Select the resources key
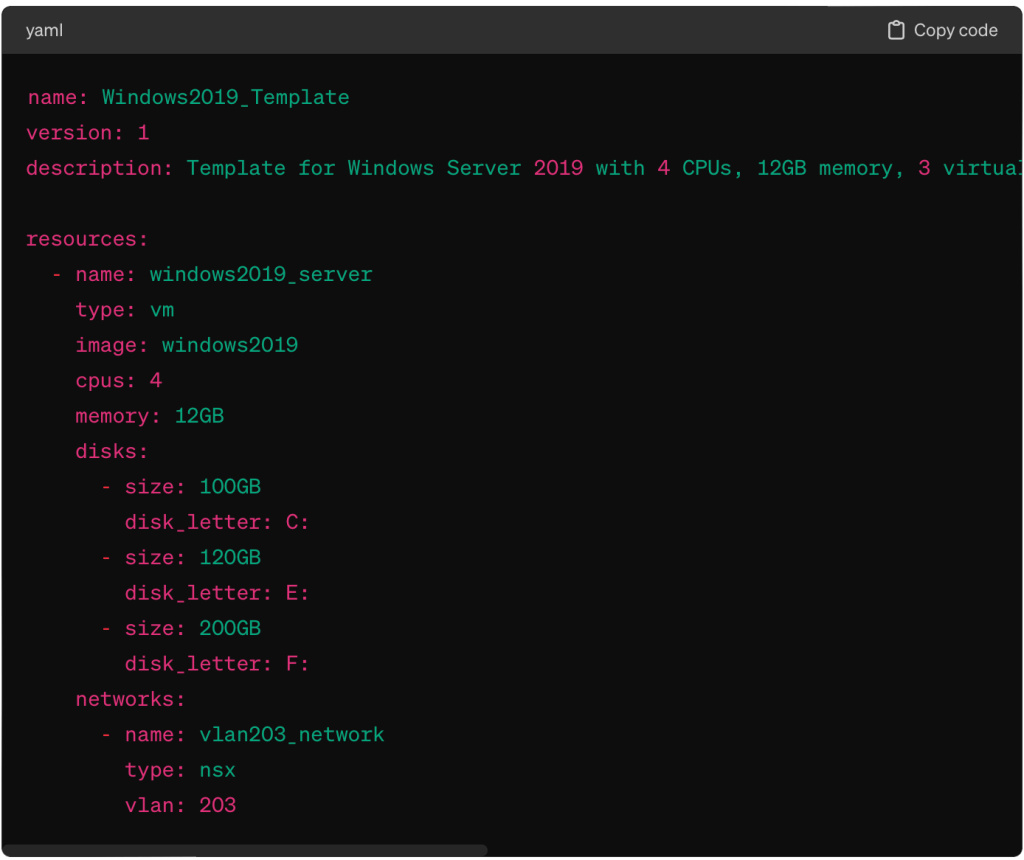The height and width of the screenshot is (860, 1024). [86, 240]
